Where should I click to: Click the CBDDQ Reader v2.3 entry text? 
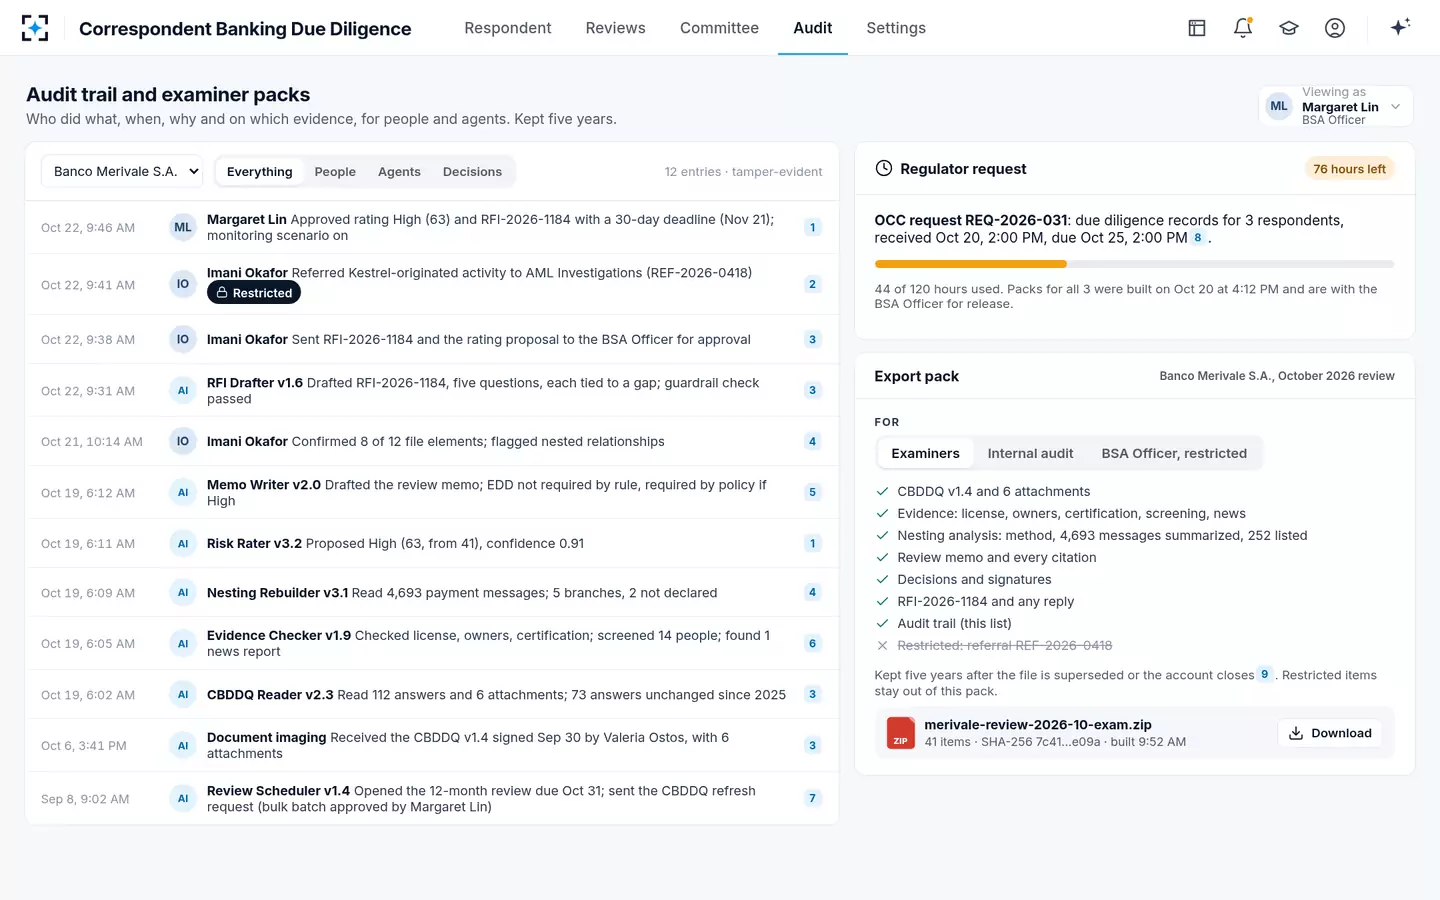click(x=496, y=695)
